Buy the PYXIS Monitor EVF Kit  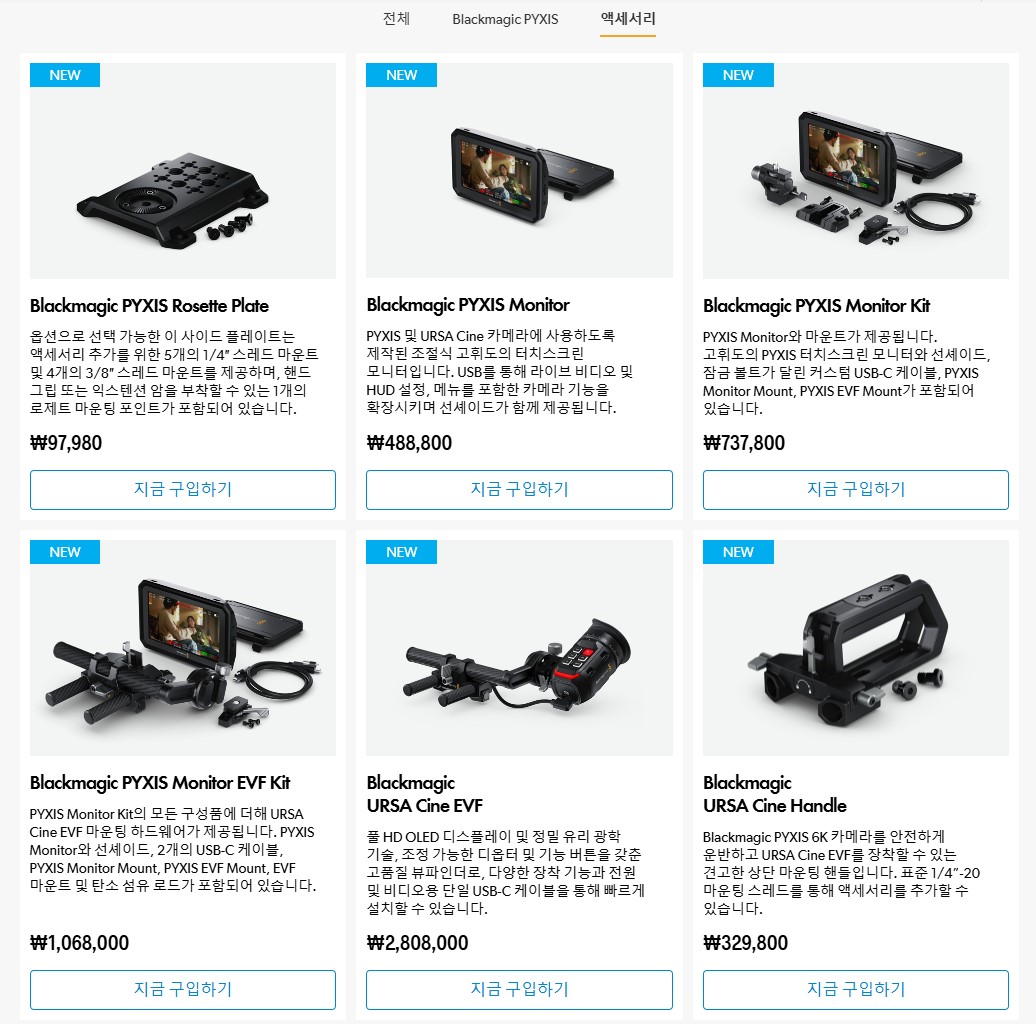[x=183, y=990]
